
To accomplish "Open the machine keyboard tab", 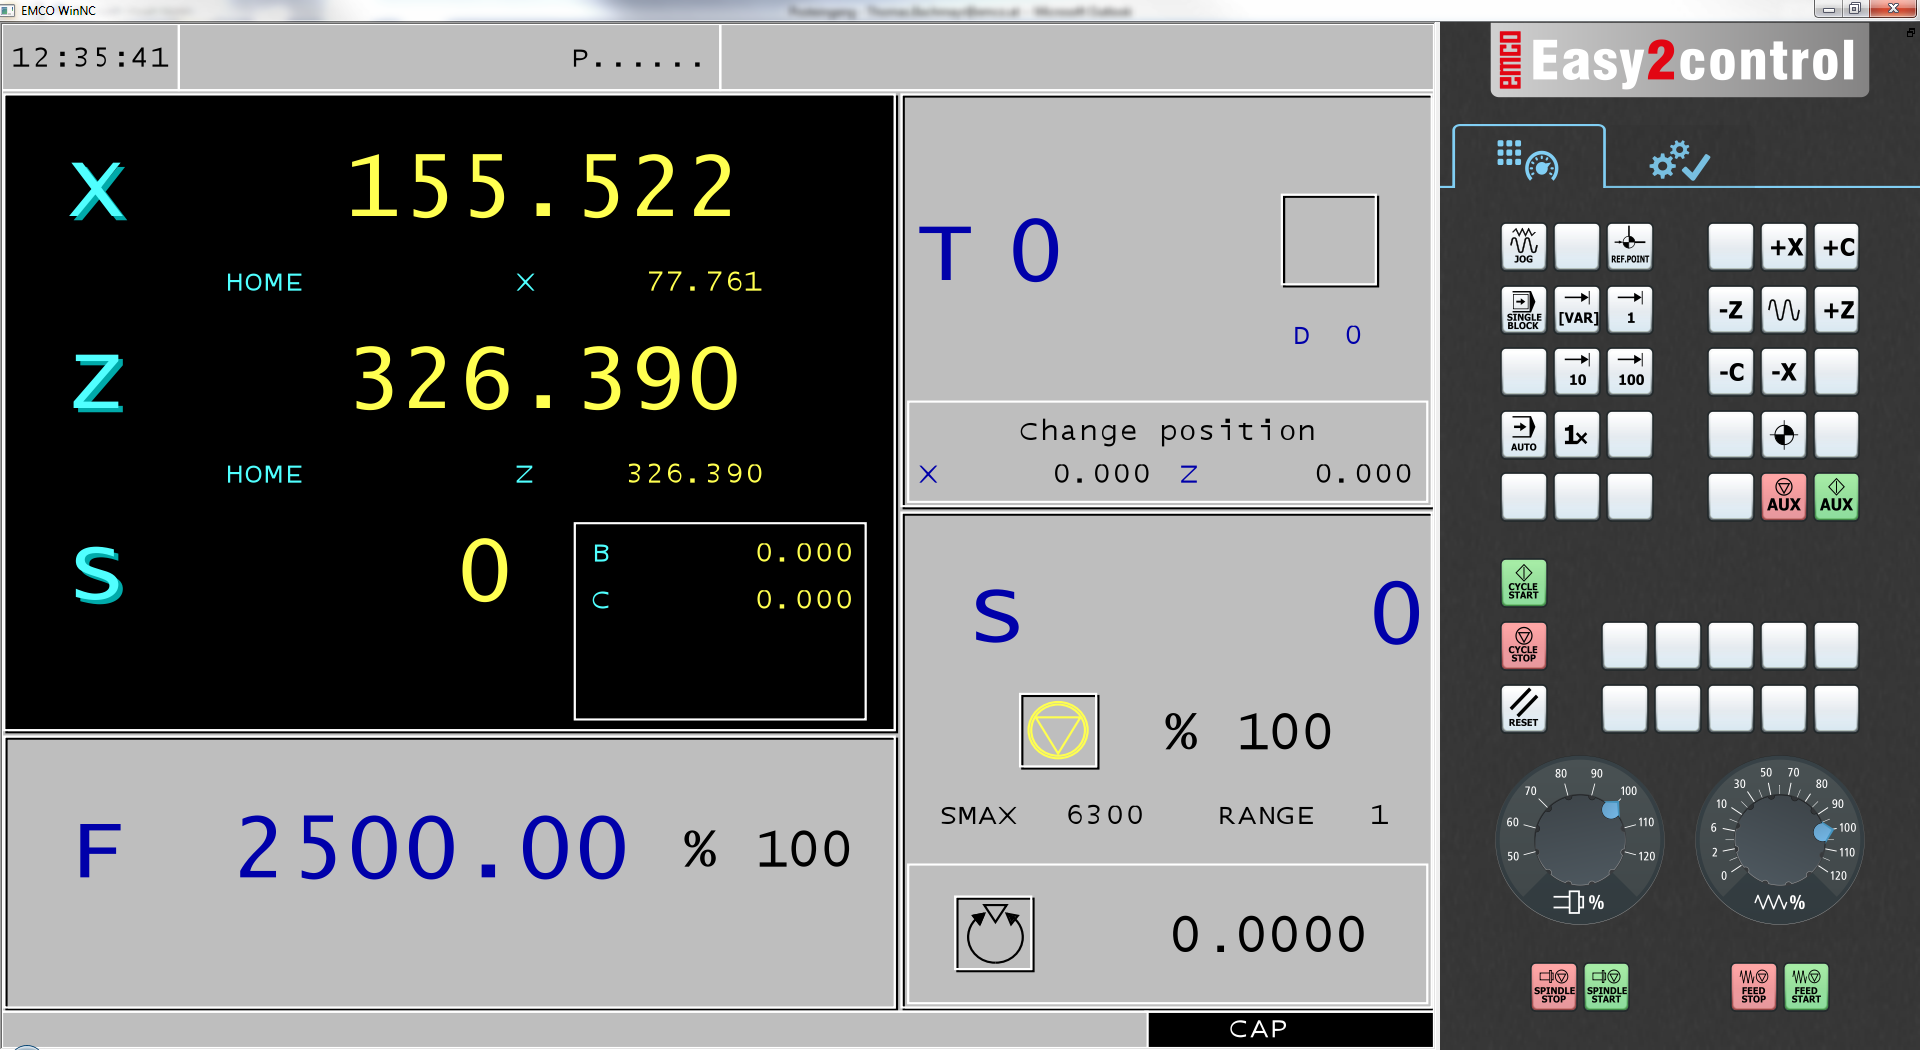I will [x=1529, y=157].
